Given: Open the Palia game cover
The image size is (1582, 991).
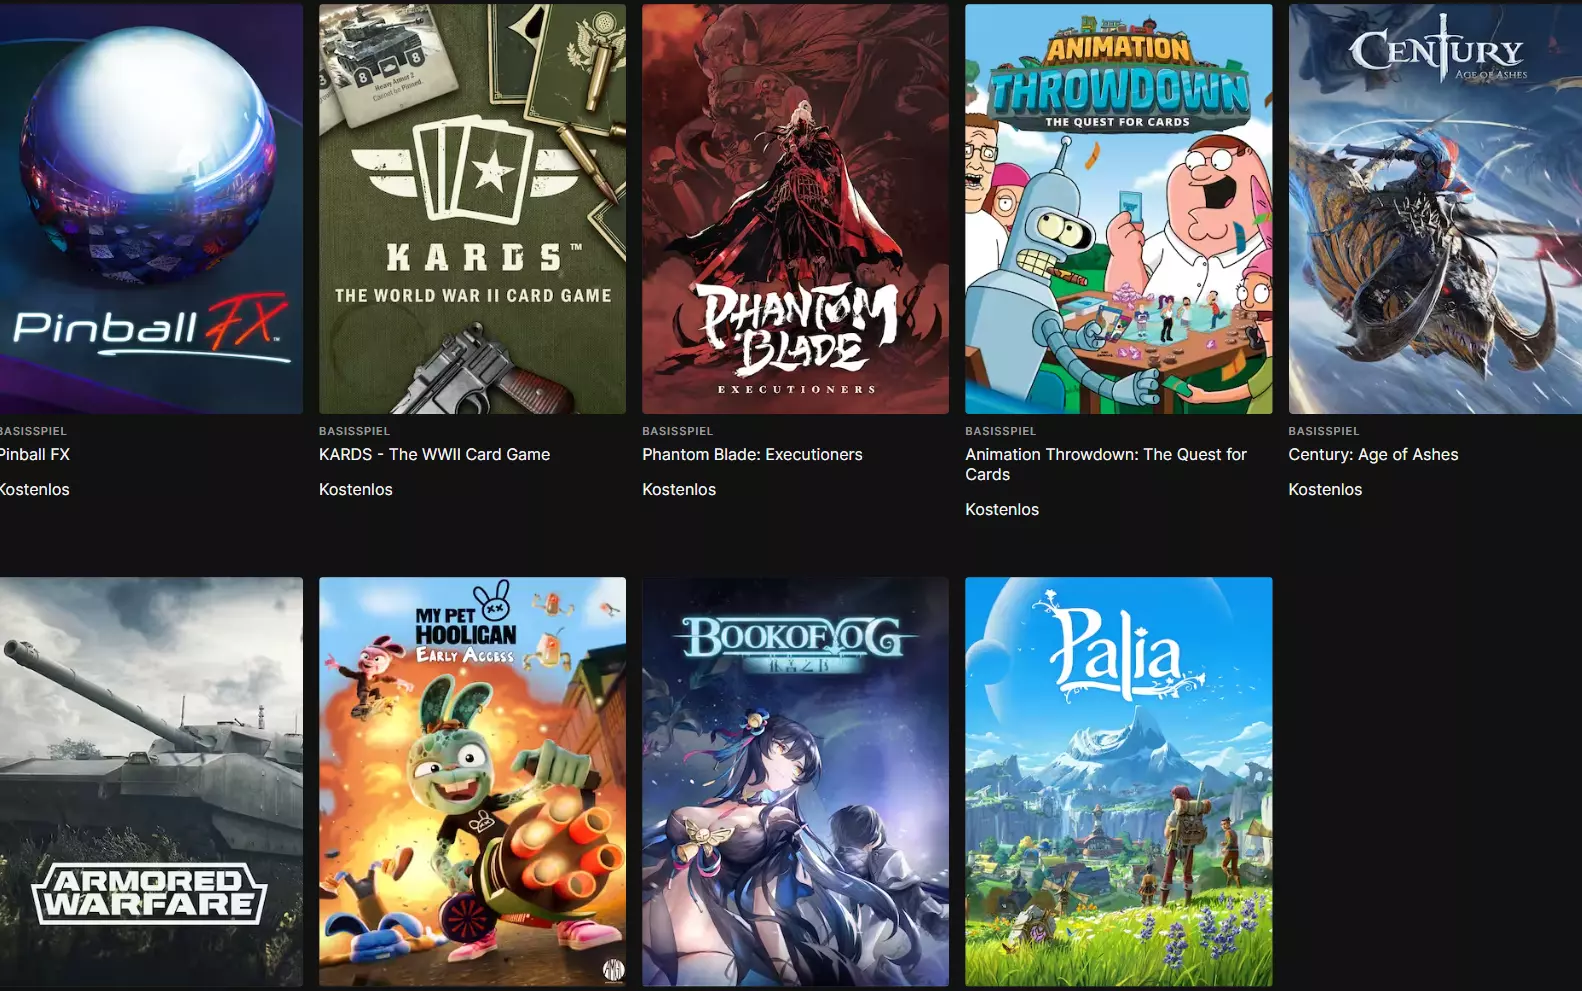Looking at the screenshot, I should click(1118, 782).
